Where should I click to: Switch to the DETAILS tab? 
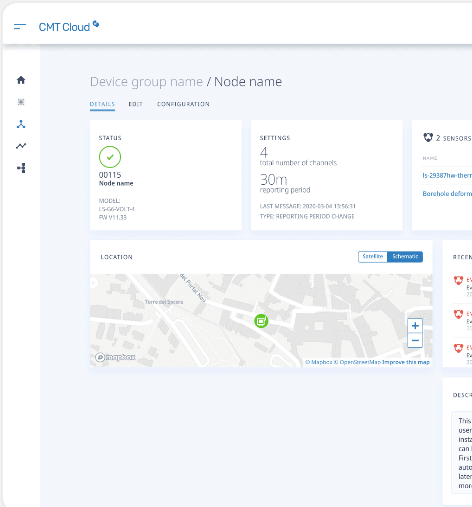[102, 104]
